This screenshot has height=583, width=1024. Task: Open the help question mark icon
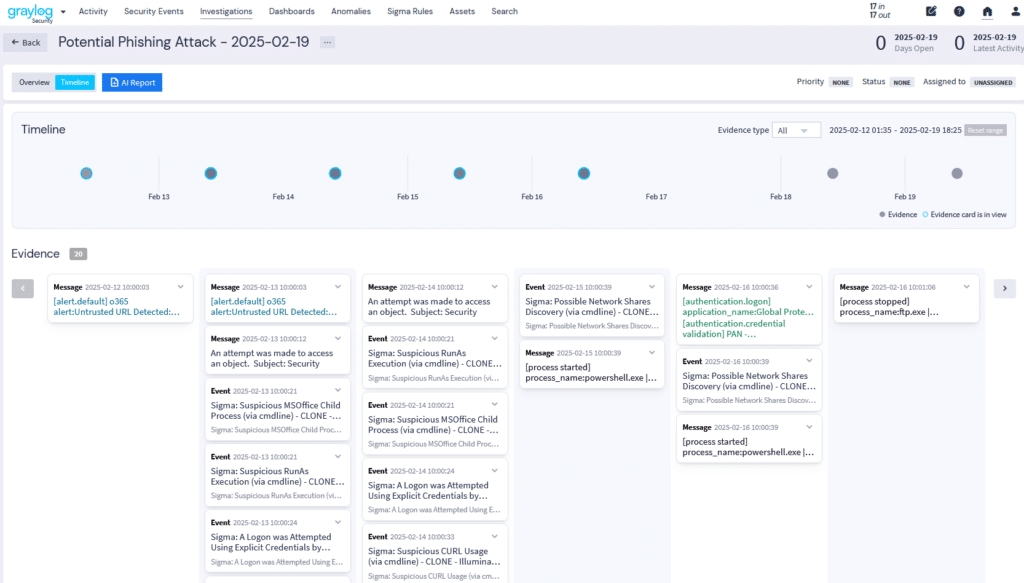click(959, 12)
